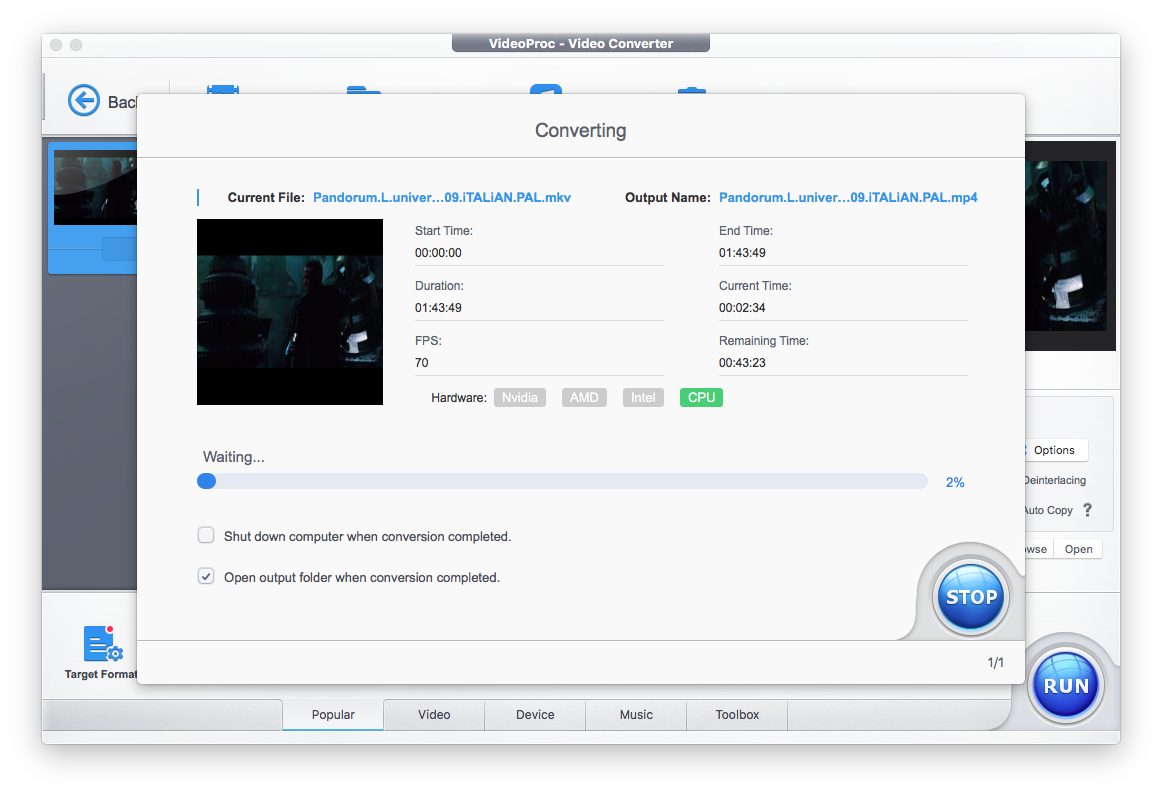This screenshot has height=794, width=1162.
Task: Click the Waiting... status text
Action: (x=233, y=457)
